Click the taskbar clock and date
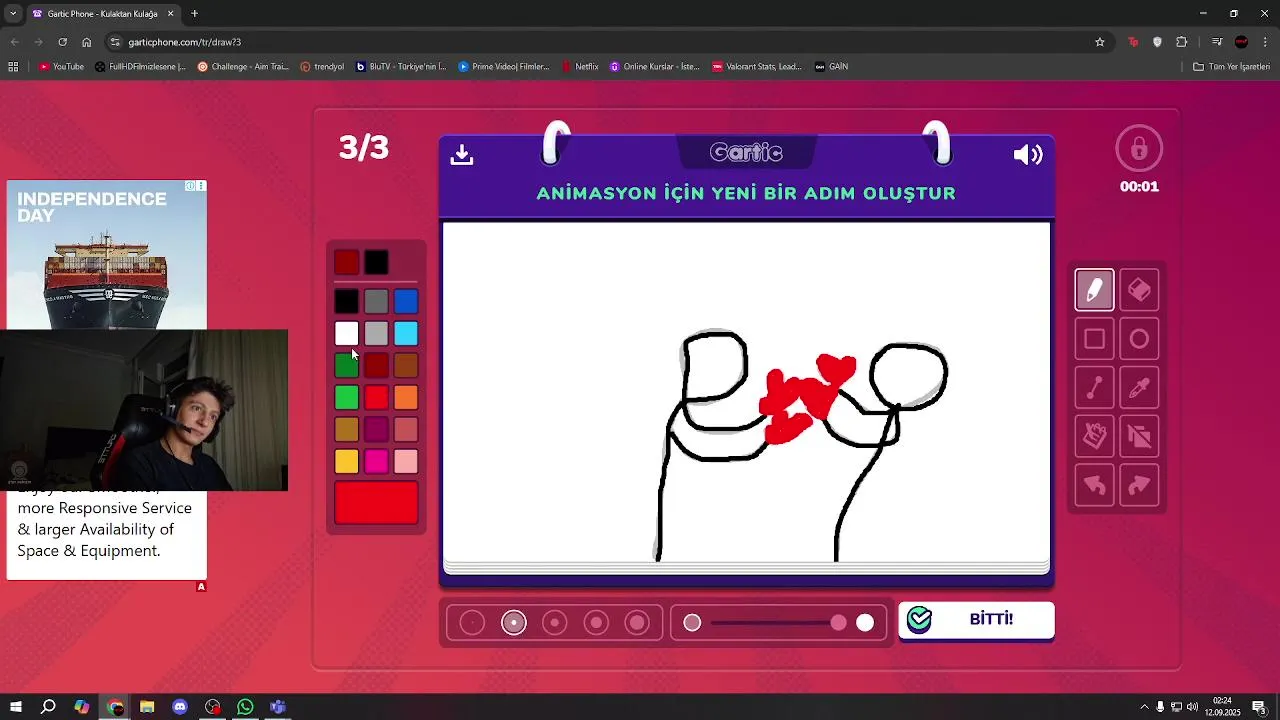This screenshot has height=720, width=1280. point(1222,707)
